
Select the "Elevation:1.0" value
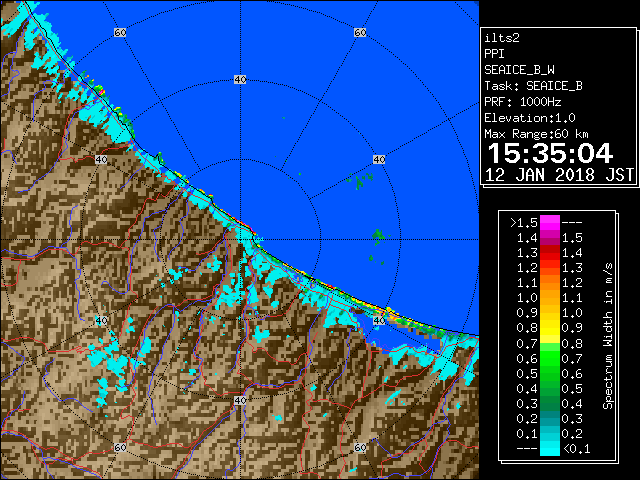(530, 118)
